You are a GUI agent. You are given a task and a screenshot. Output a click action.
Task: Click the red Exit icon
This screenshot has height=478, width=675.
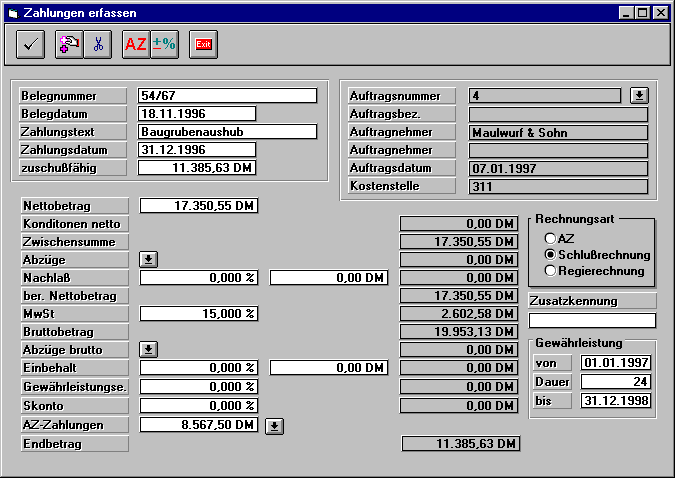[204, 44]
